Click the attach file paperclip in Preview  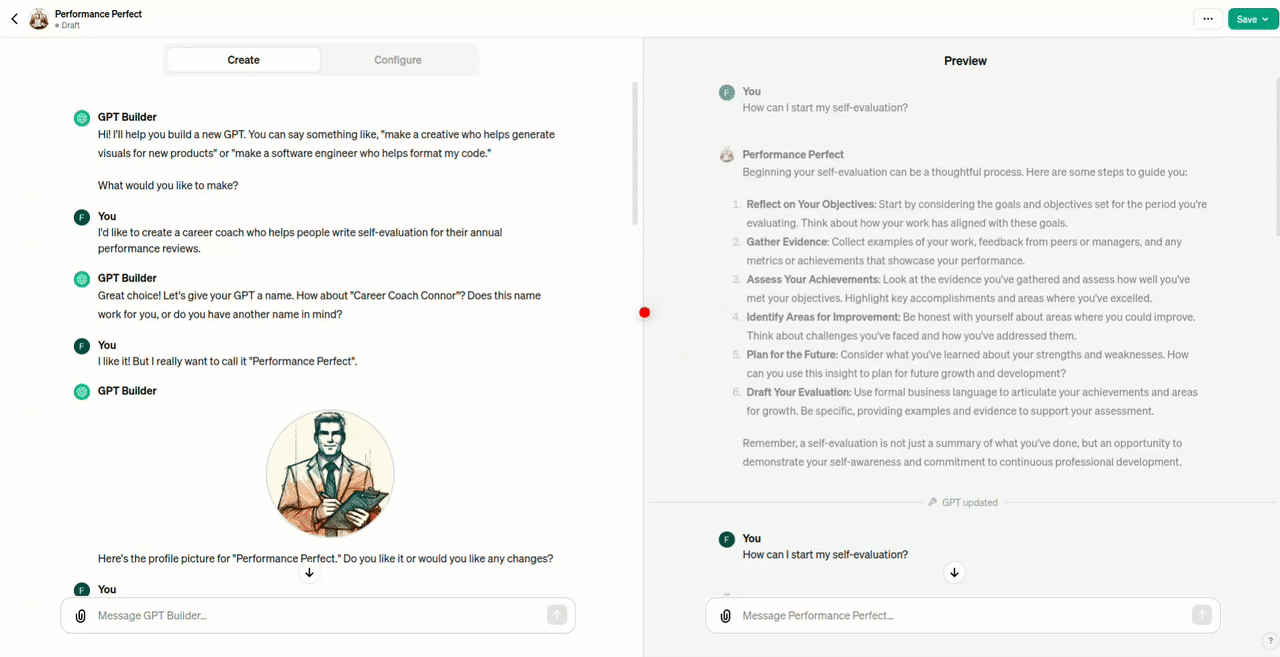[x=726, y=616]
